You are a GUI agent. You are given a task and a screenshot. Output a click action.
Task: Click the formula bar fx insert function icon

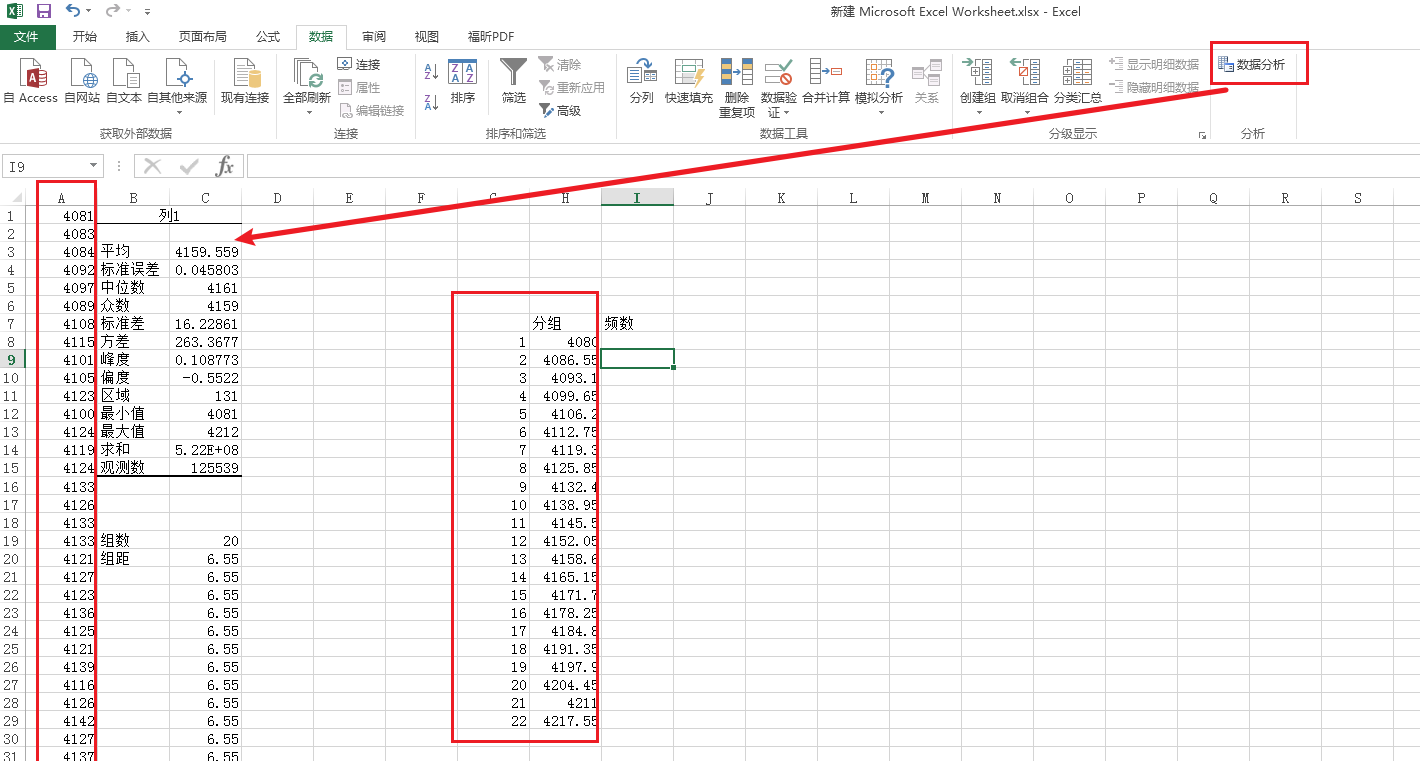pos(225,166)
